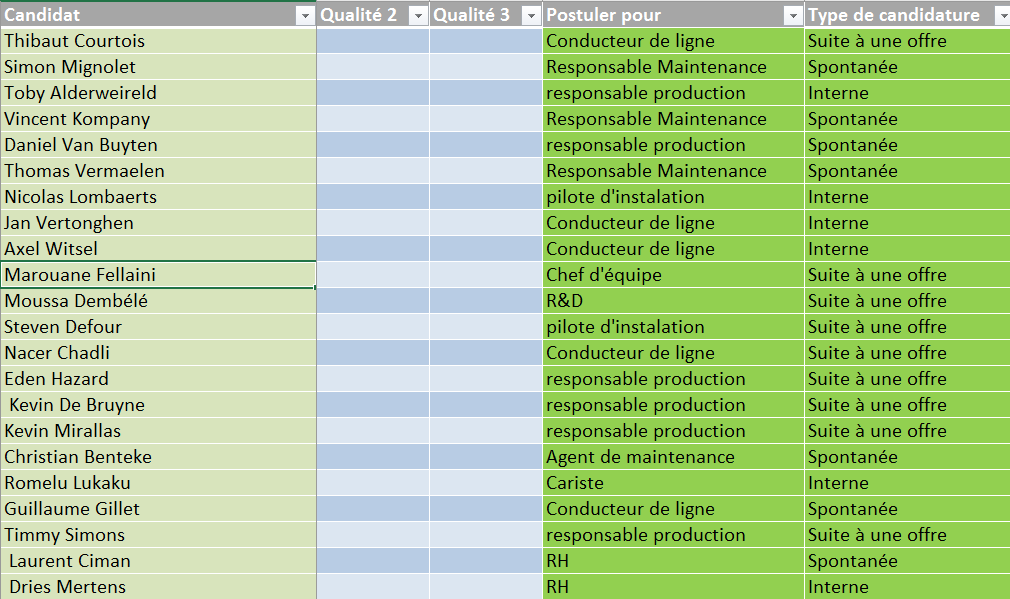1010x599 pixels.
Task: Expand the Qualité 3 filter arrow
Action: [x=530, y=16]
